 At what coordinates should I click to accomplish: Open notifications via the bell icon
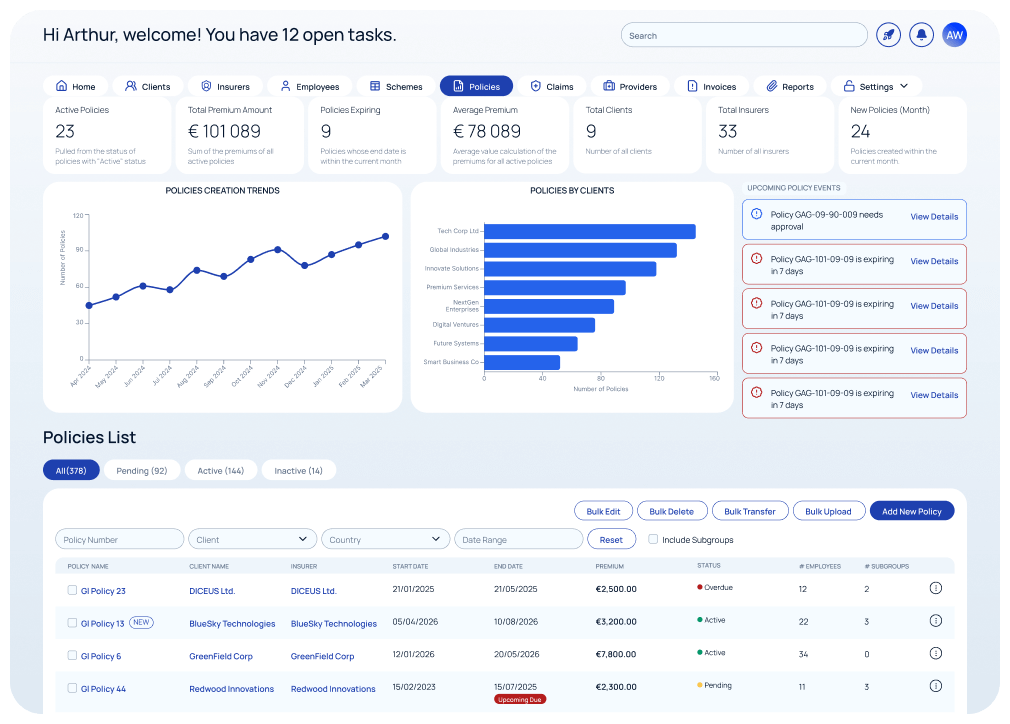[921, 34]
